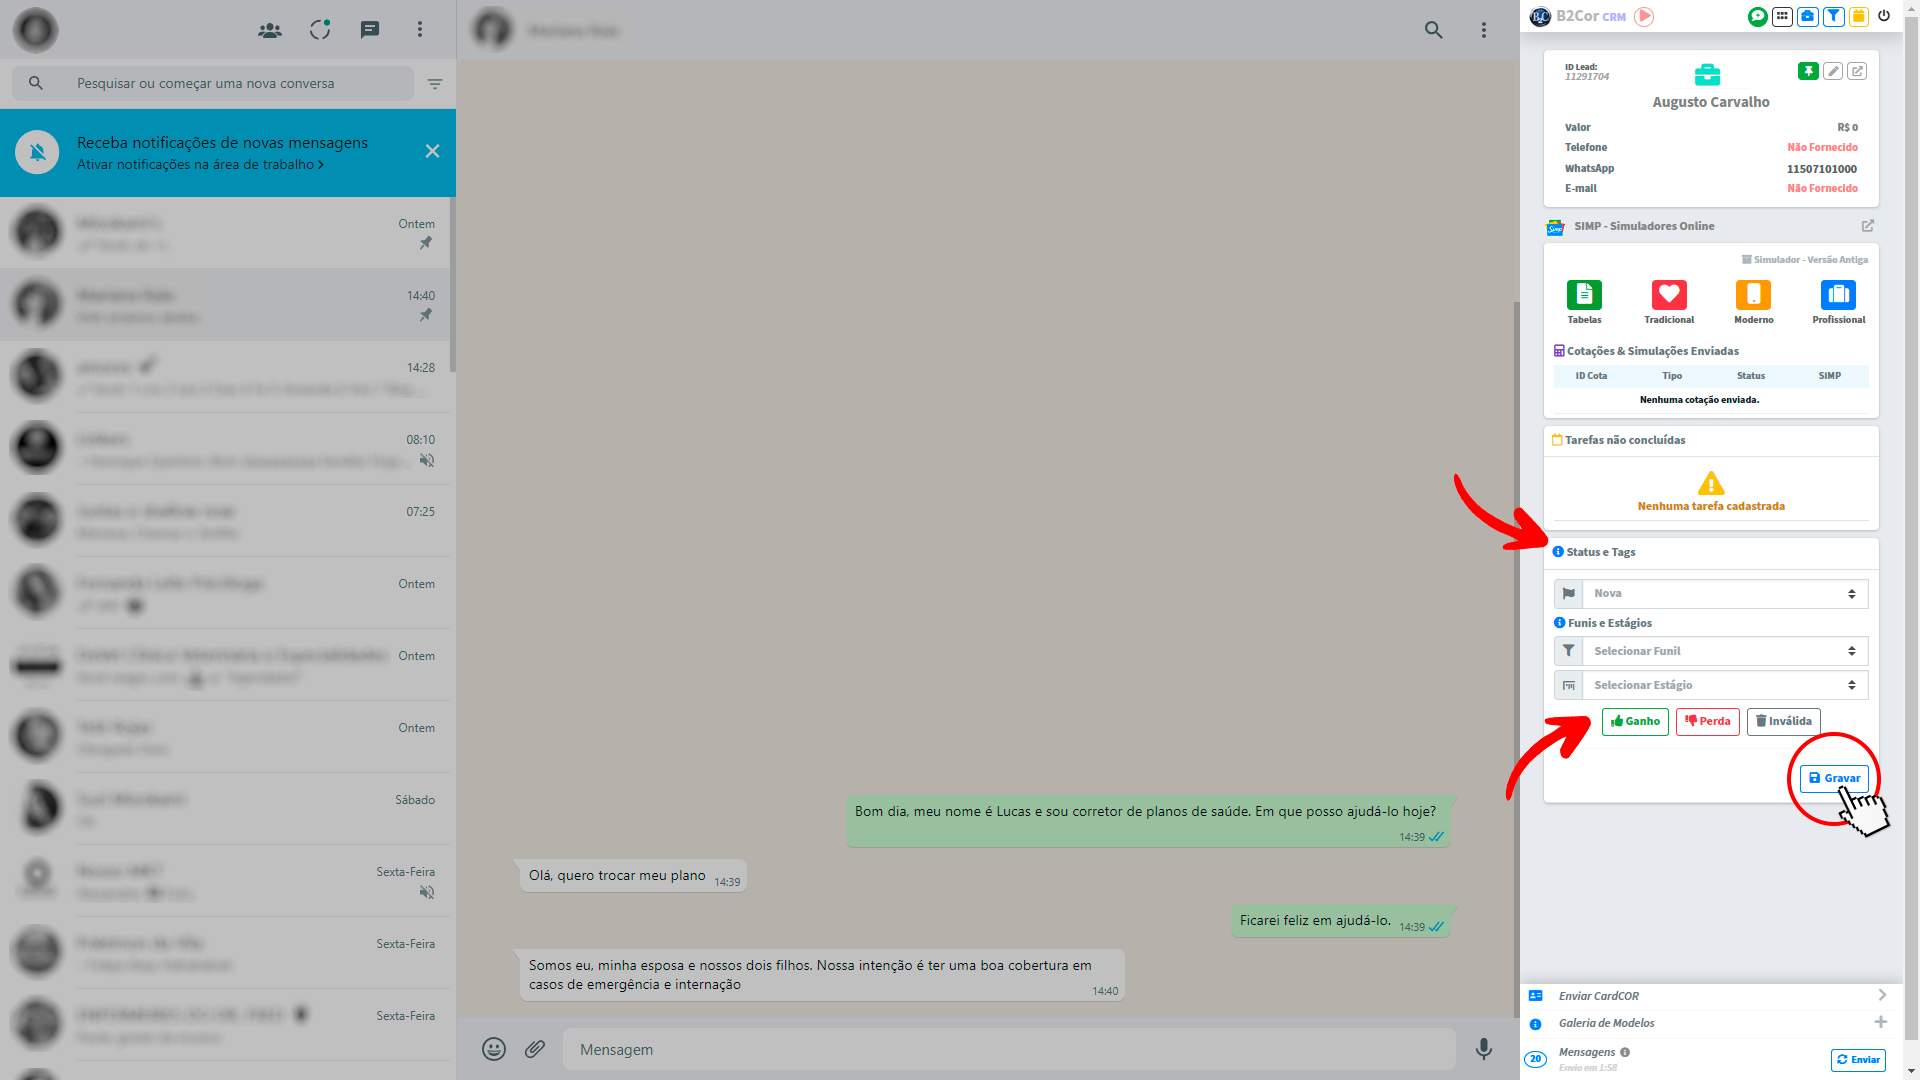
Task: Click the Profissional simulator icon
Action: [1838, 296]
